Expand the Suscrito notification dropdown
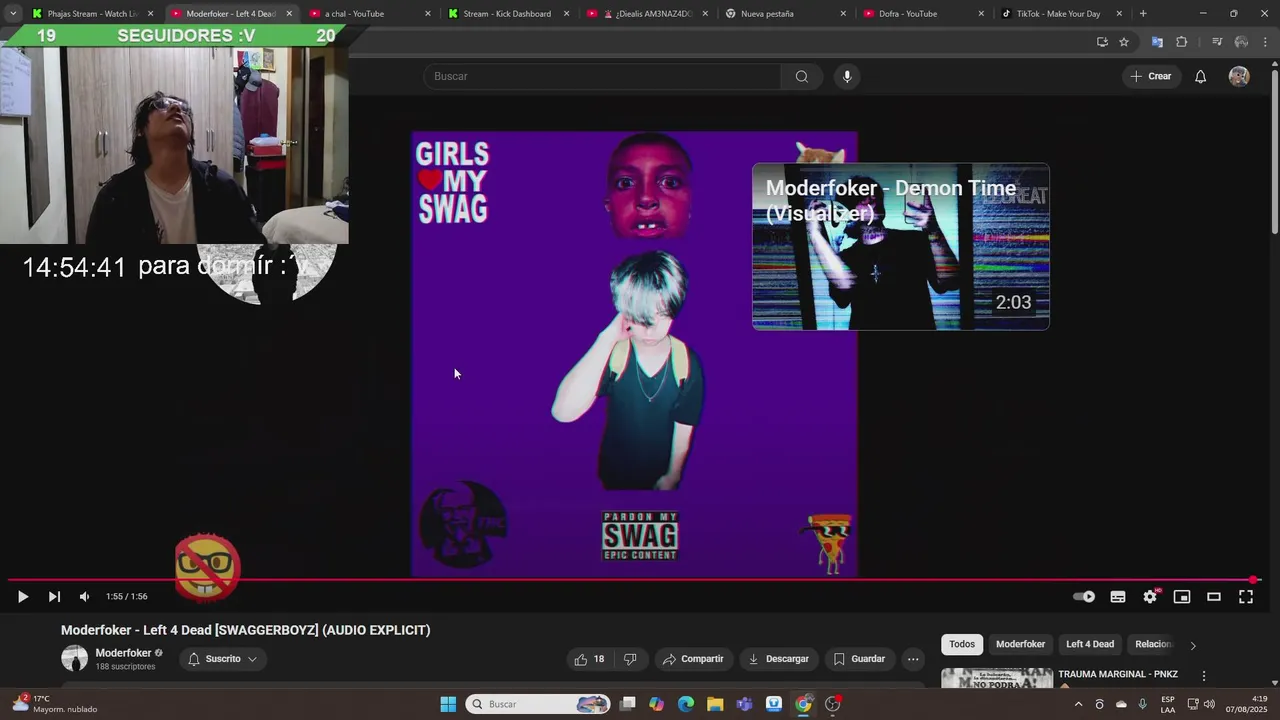The width and height of the screenshot is (1280, 720). tap(223, 659)
